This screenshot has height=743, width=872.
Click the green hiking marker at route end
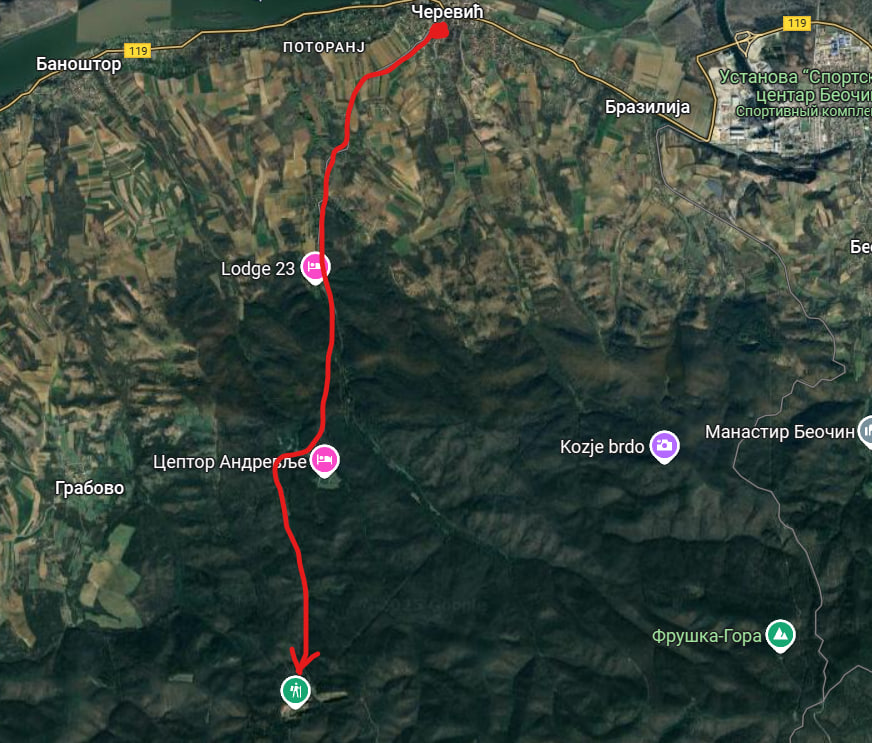pos(295,691)
